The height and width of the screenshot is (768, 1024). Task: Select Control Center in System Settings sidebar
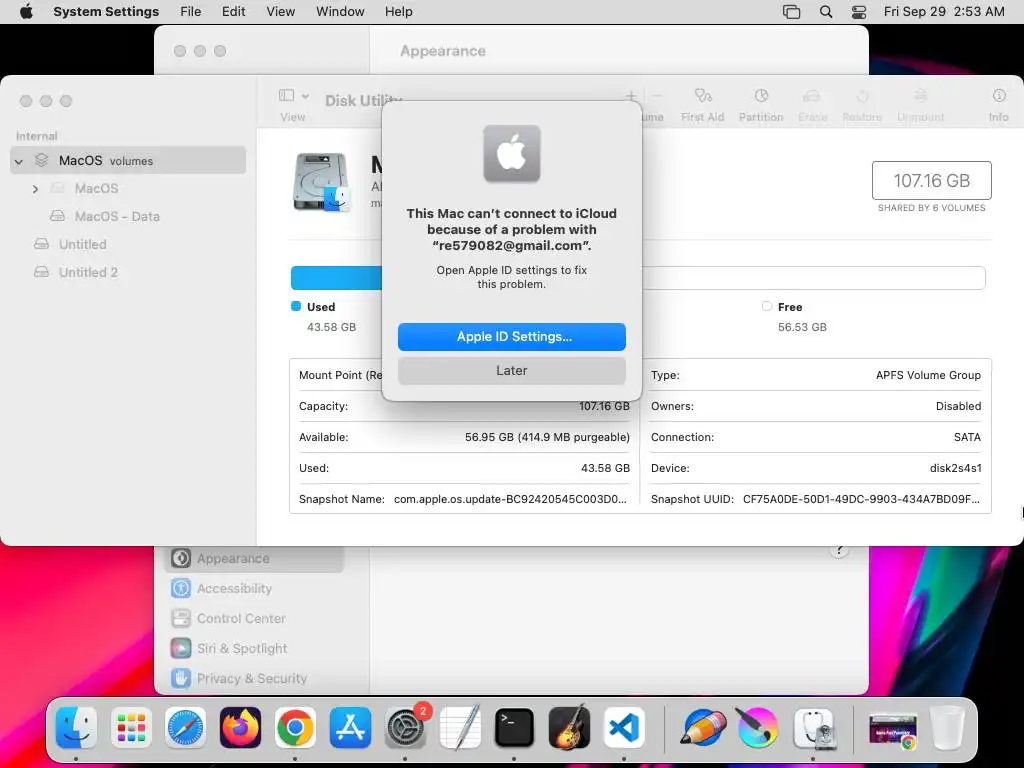253,618
